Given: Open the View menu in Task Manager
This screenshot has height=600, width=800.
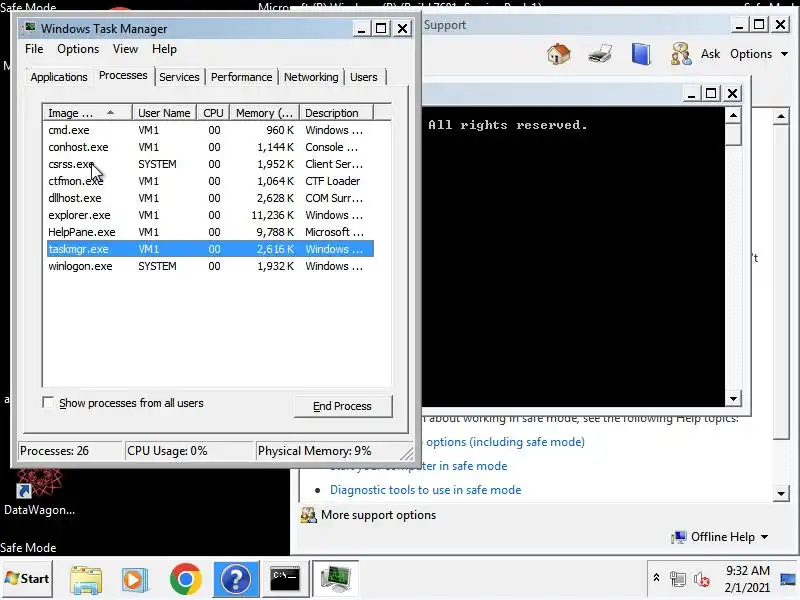Looking at the screenshot, I should [x=125, y=49].
